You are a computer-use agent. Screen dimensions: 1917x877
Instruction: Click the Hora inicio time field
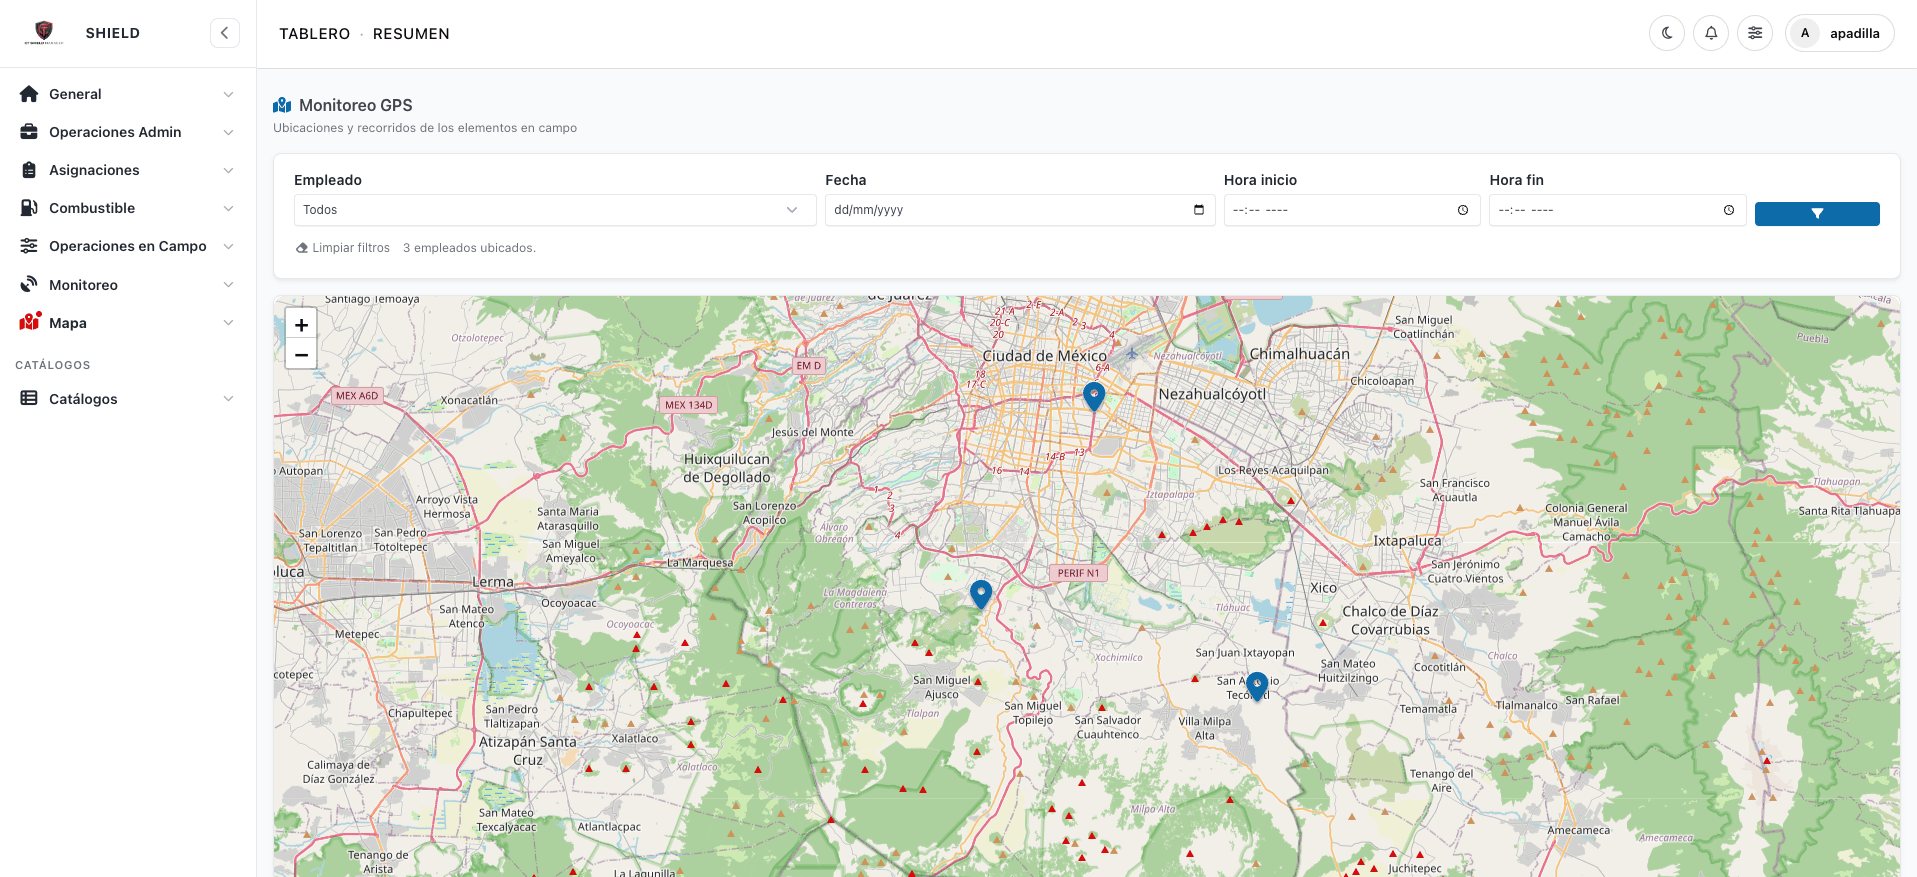[x=1352, y=210]
